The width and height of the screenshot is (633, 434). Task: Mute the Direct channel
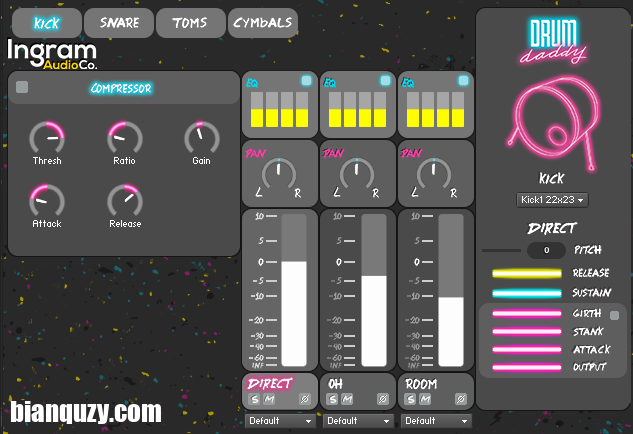[x=269, y=399]
